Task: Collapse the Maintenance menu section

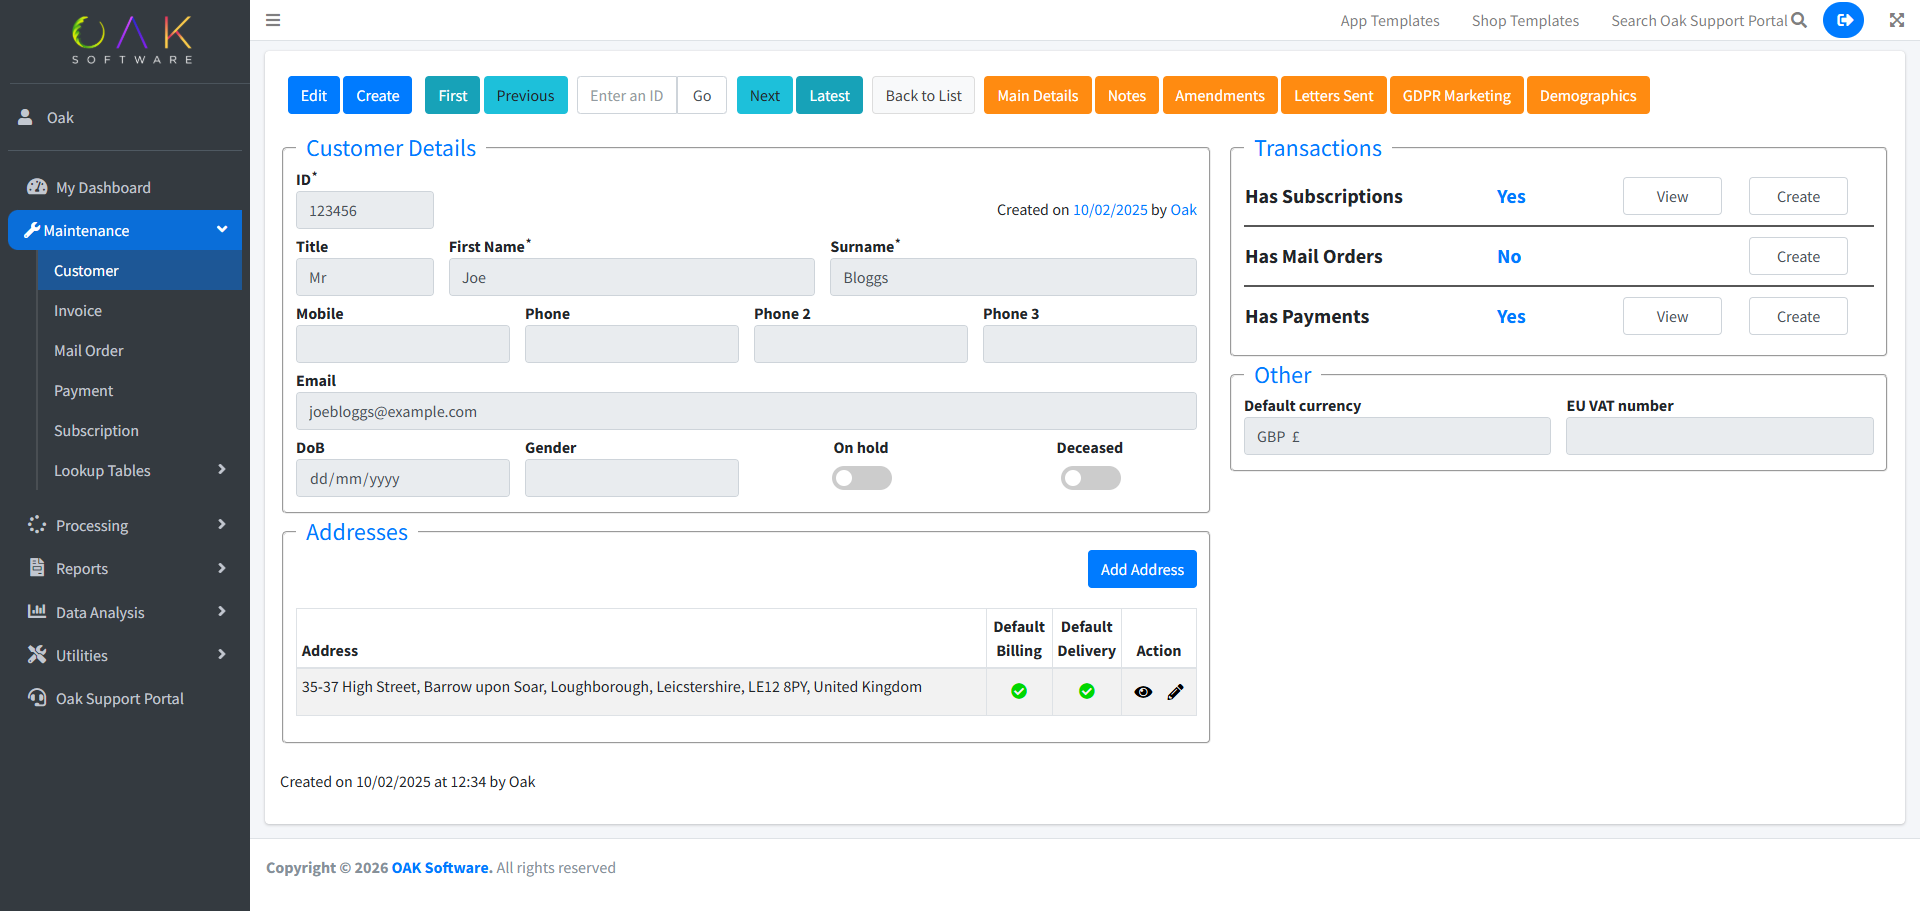Action: coord(222,230)
